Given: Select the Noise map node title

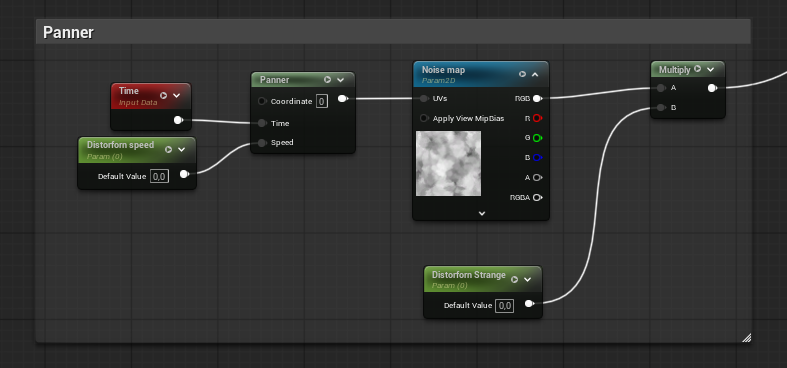Looking at the screenshot, I should tap(443, 70).
